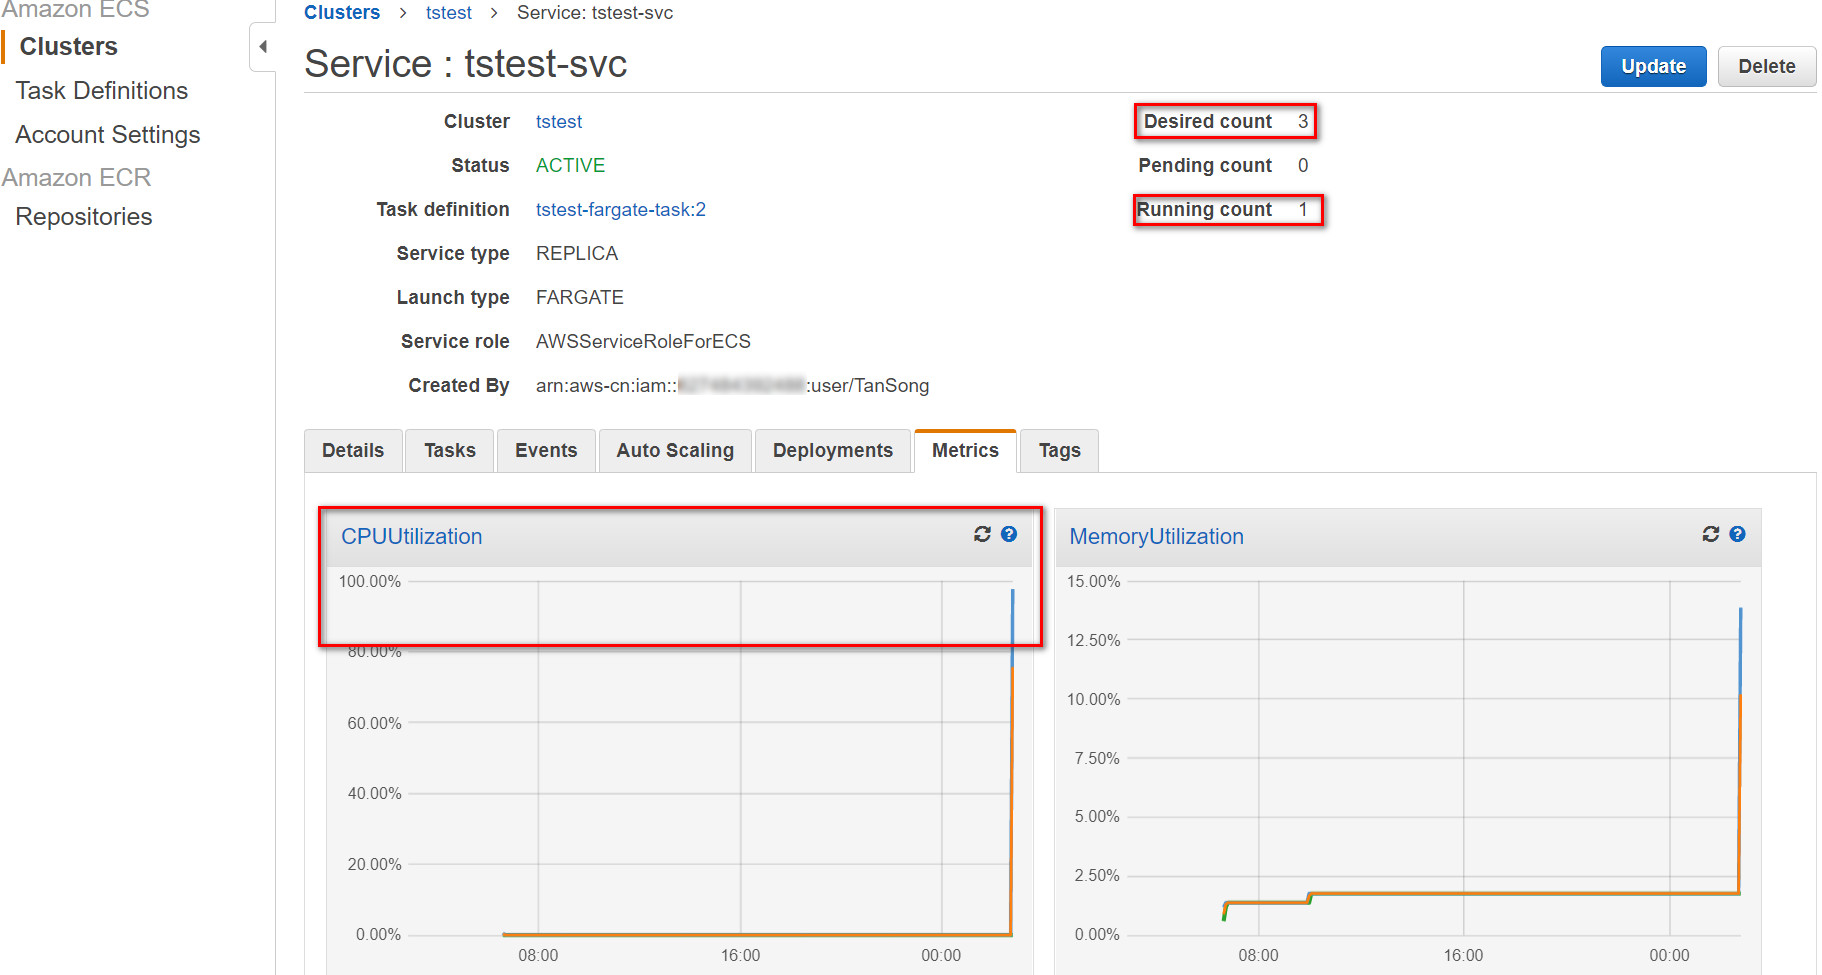Click the Amazon ECR sidebar heading
The height and width of the screenshot is (975, 1822).
(x=76, y=177)
